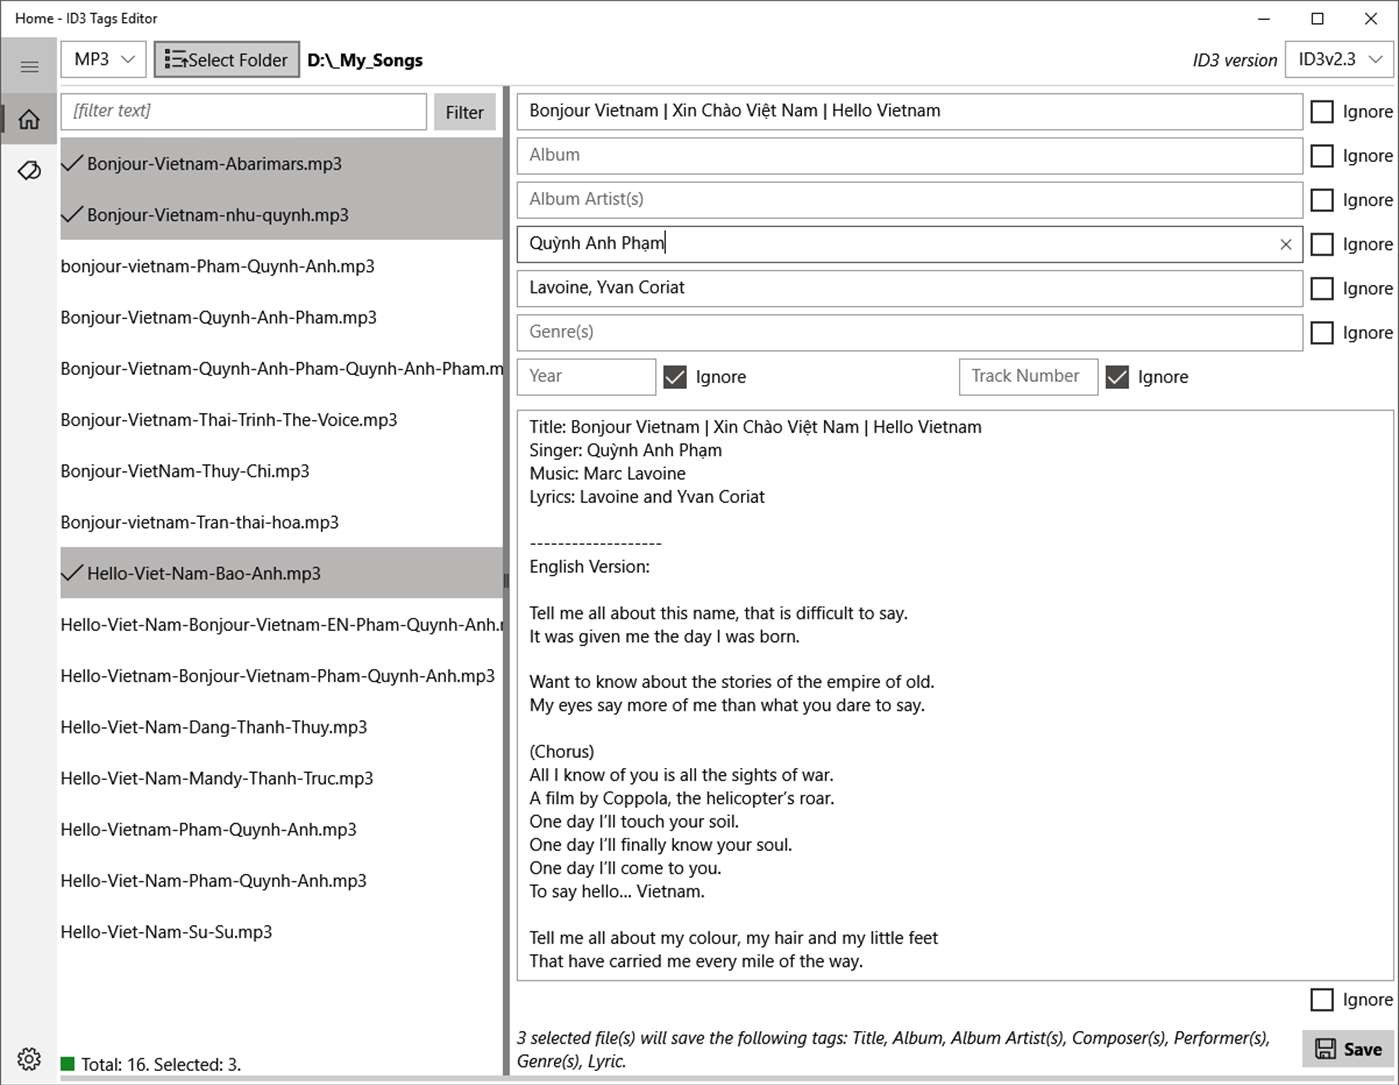
Task: Open the hamburger navigation menu
Action: click(29, 66)
